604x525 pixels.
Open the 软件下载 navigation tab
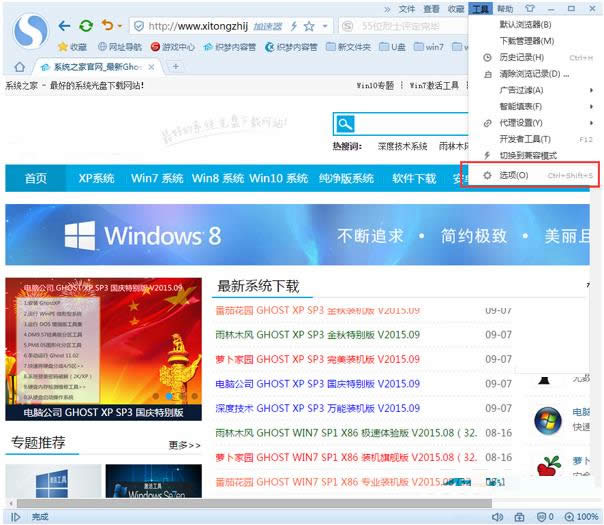click(x=414, y=178)
